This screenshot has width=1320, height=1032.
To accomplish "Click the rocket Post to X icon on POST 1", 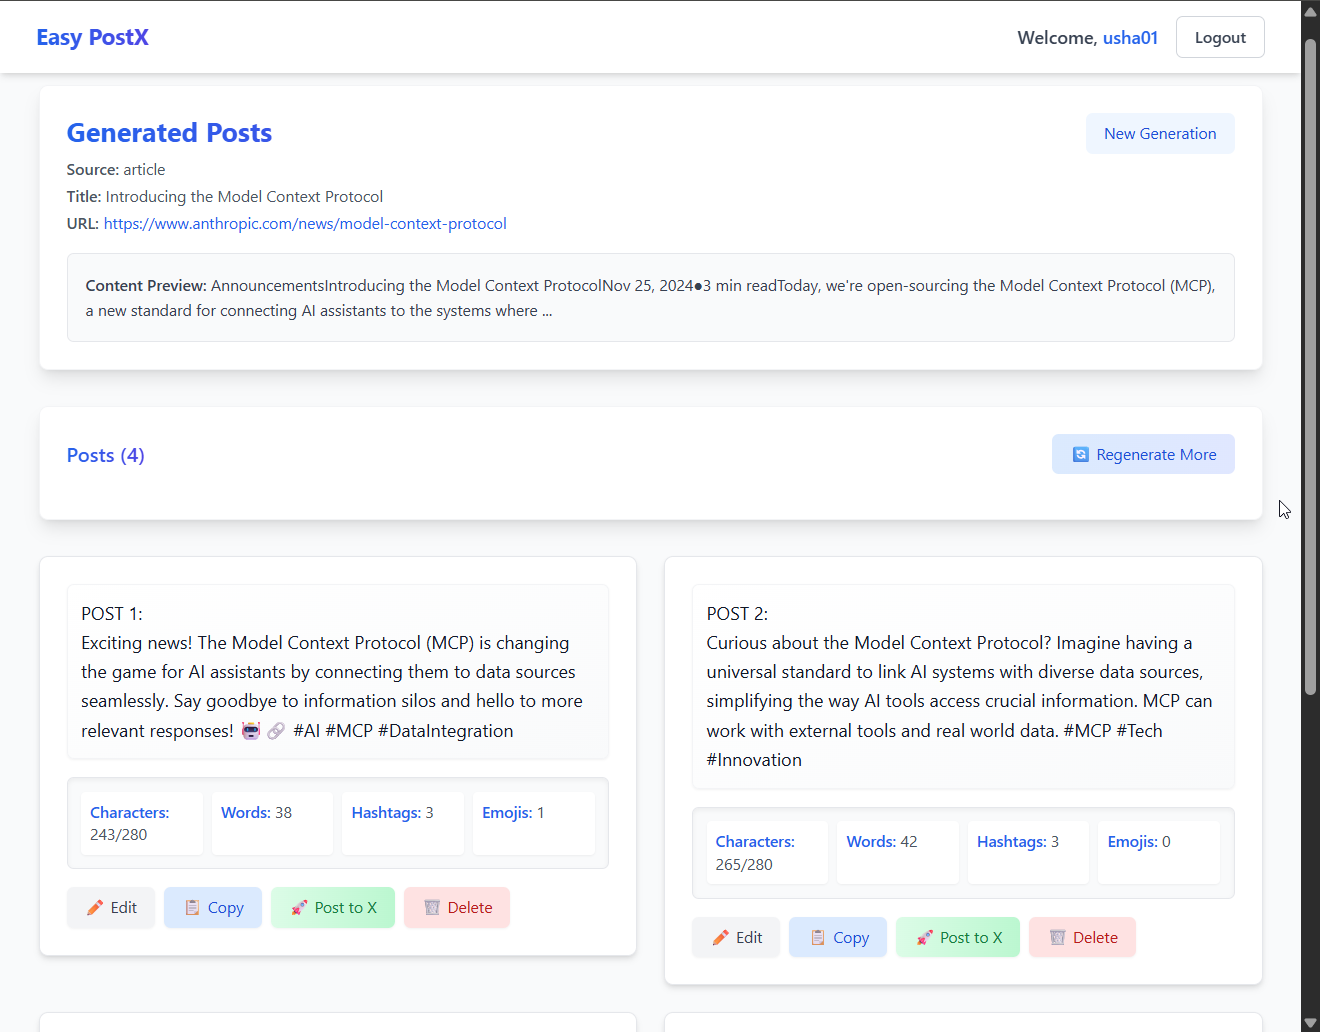I will (299, 907).
